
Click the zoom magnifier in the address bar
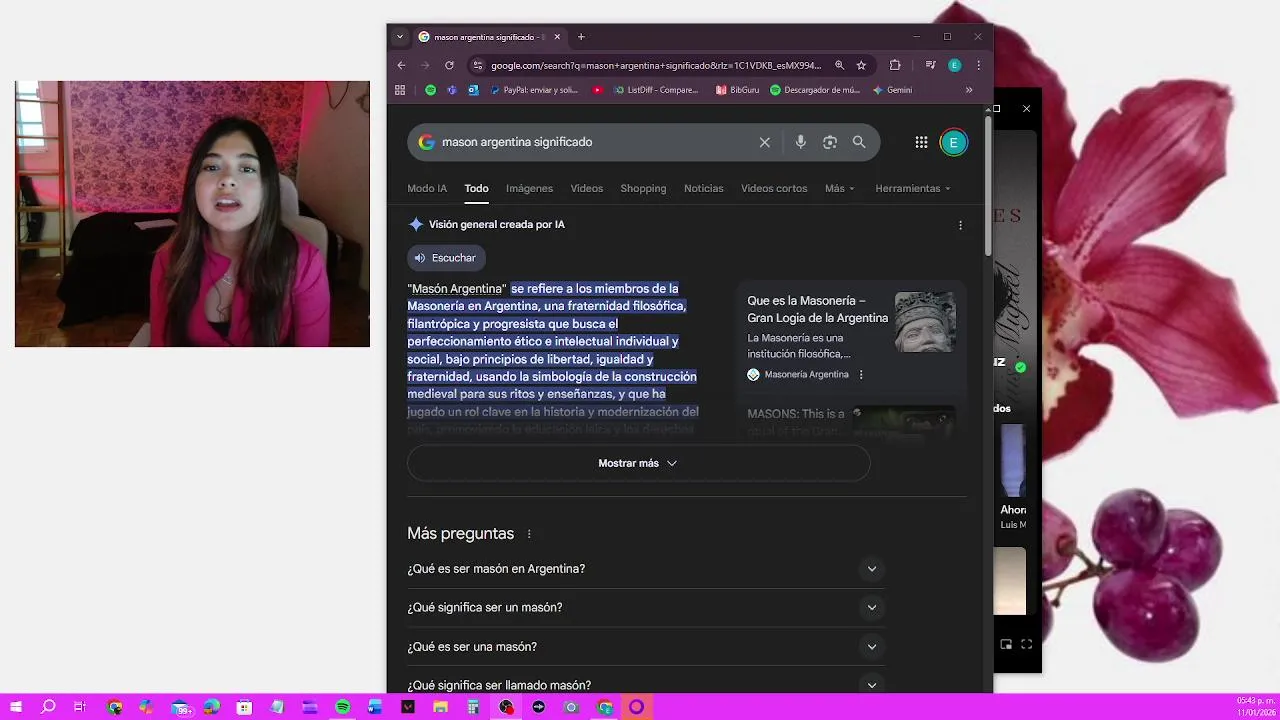click(839, 65)
